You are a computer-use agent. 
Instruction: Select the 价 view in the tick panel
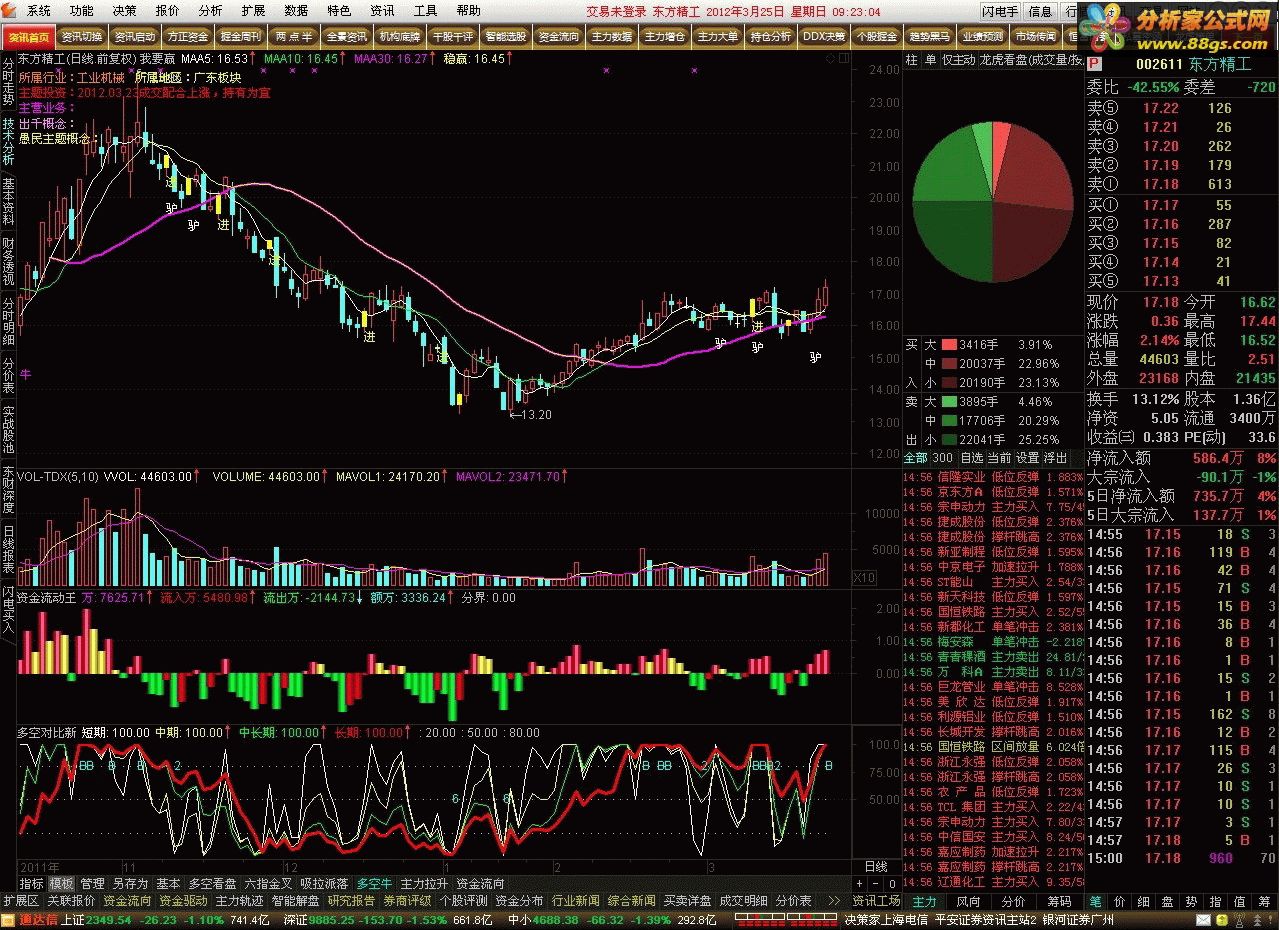point(1120,902)
